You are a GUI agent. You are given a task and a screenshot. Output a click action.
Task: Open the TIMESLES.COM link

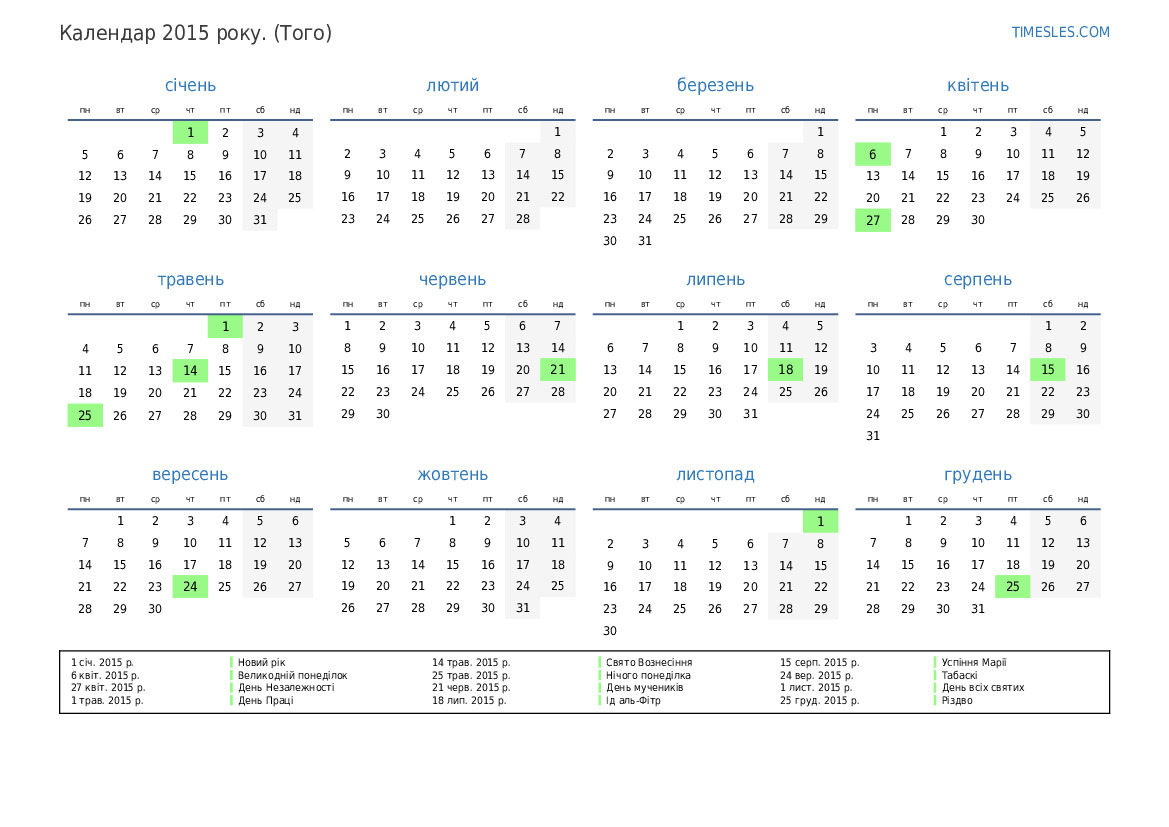pyautogui.click(x=1060, y=32)
